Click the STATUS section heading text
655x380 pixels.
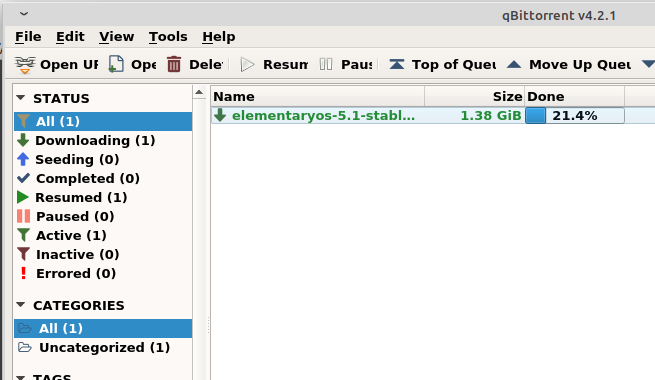(61, 99)
